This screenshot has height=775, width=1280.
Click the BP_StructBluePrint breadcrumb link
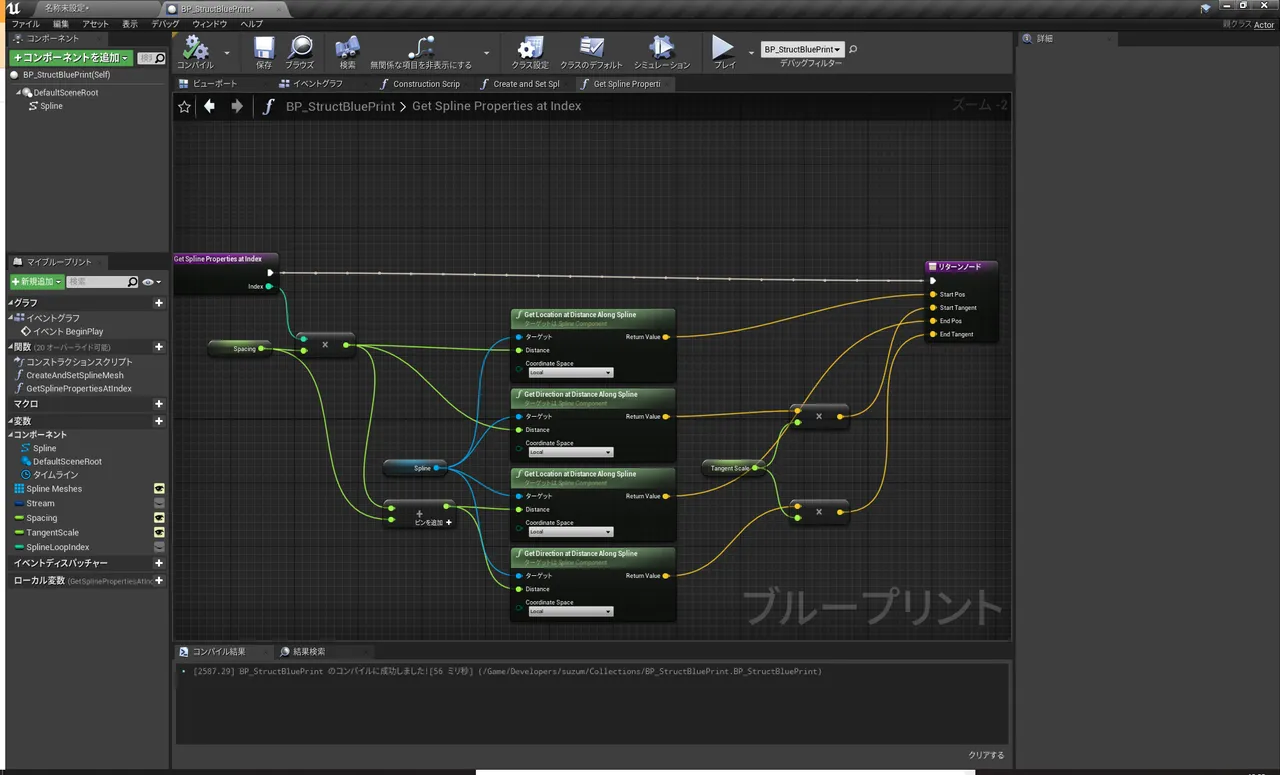pos(340,106)
